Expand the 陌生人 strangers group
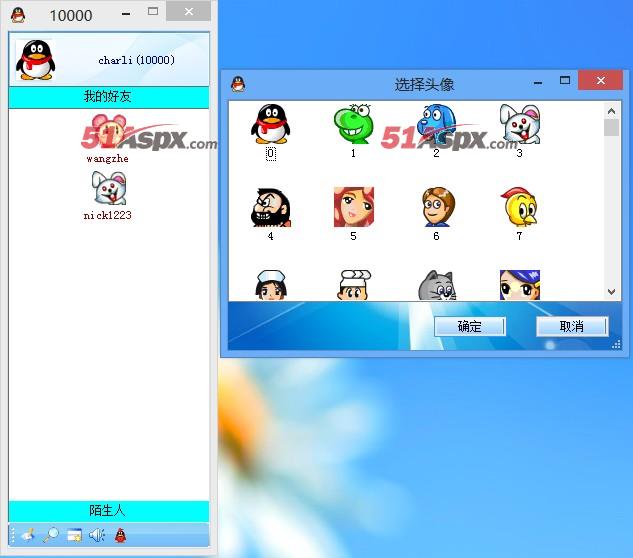Viewport: 633px width, 558px height. pyautogui.click(x=109, y=511)
